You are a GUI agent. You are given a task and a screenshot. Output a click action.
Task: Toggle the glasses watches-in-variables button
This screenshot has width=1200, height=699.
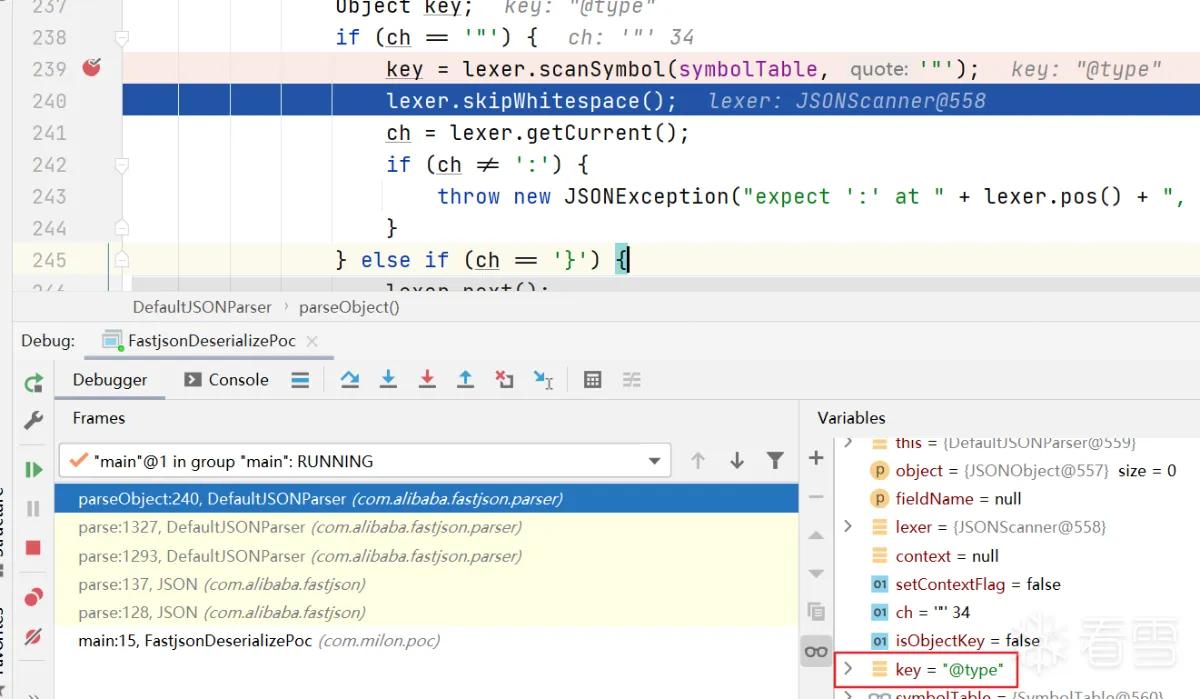coord(816,652)
